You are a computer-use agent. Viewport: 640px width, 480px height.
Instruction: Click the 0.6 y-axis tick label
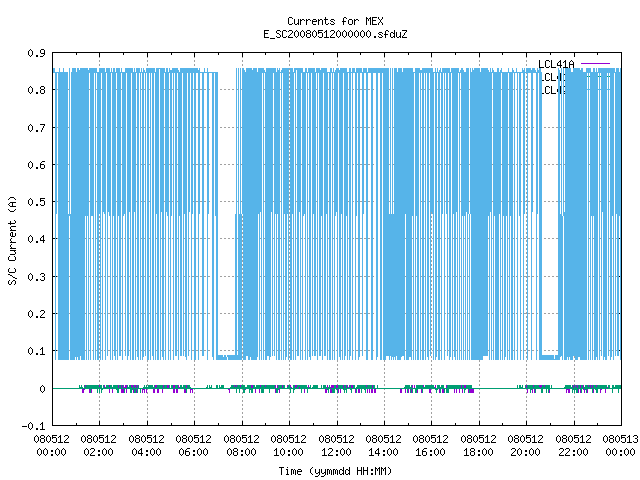point(36,165)
